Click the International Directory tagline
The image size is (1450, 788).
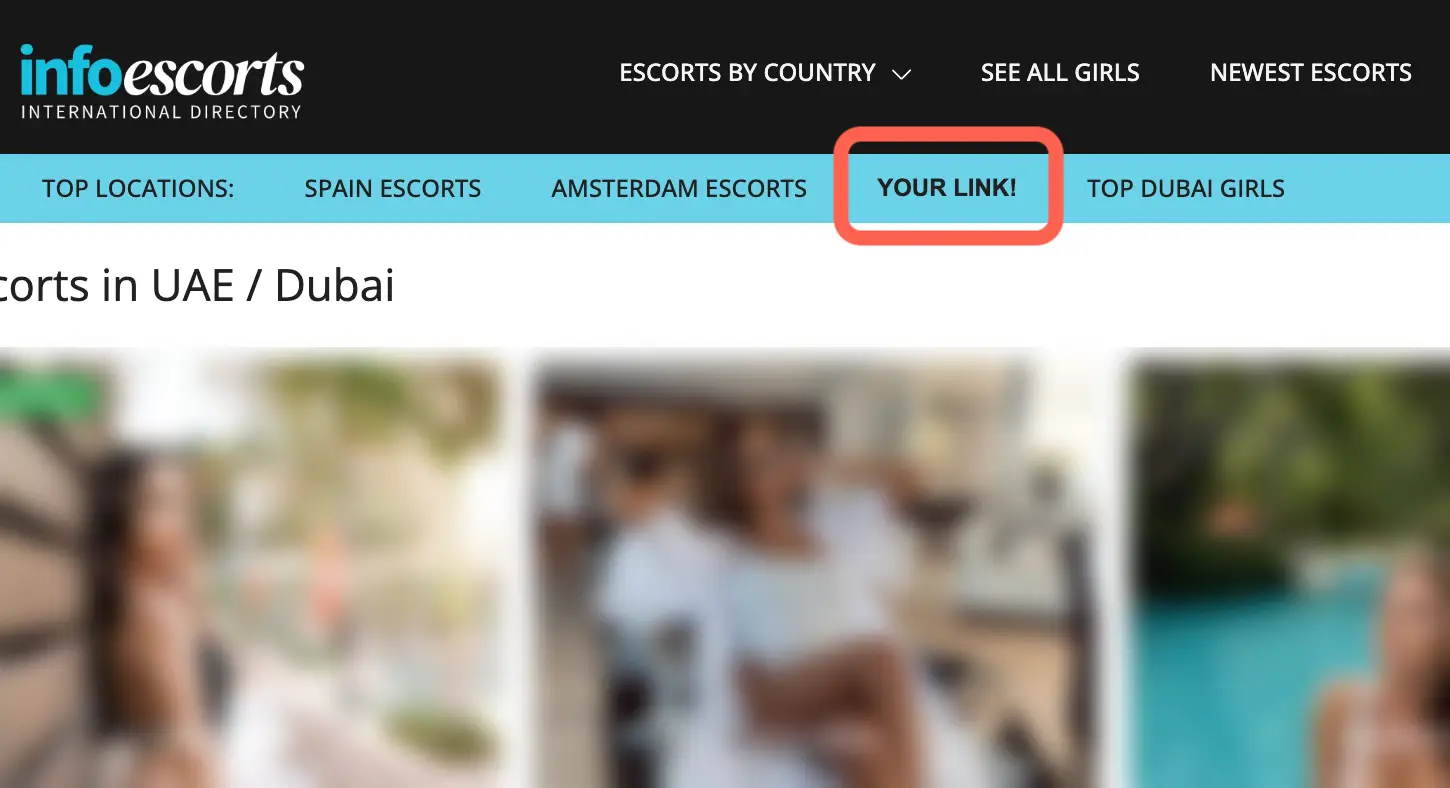[x=161, y=112]
